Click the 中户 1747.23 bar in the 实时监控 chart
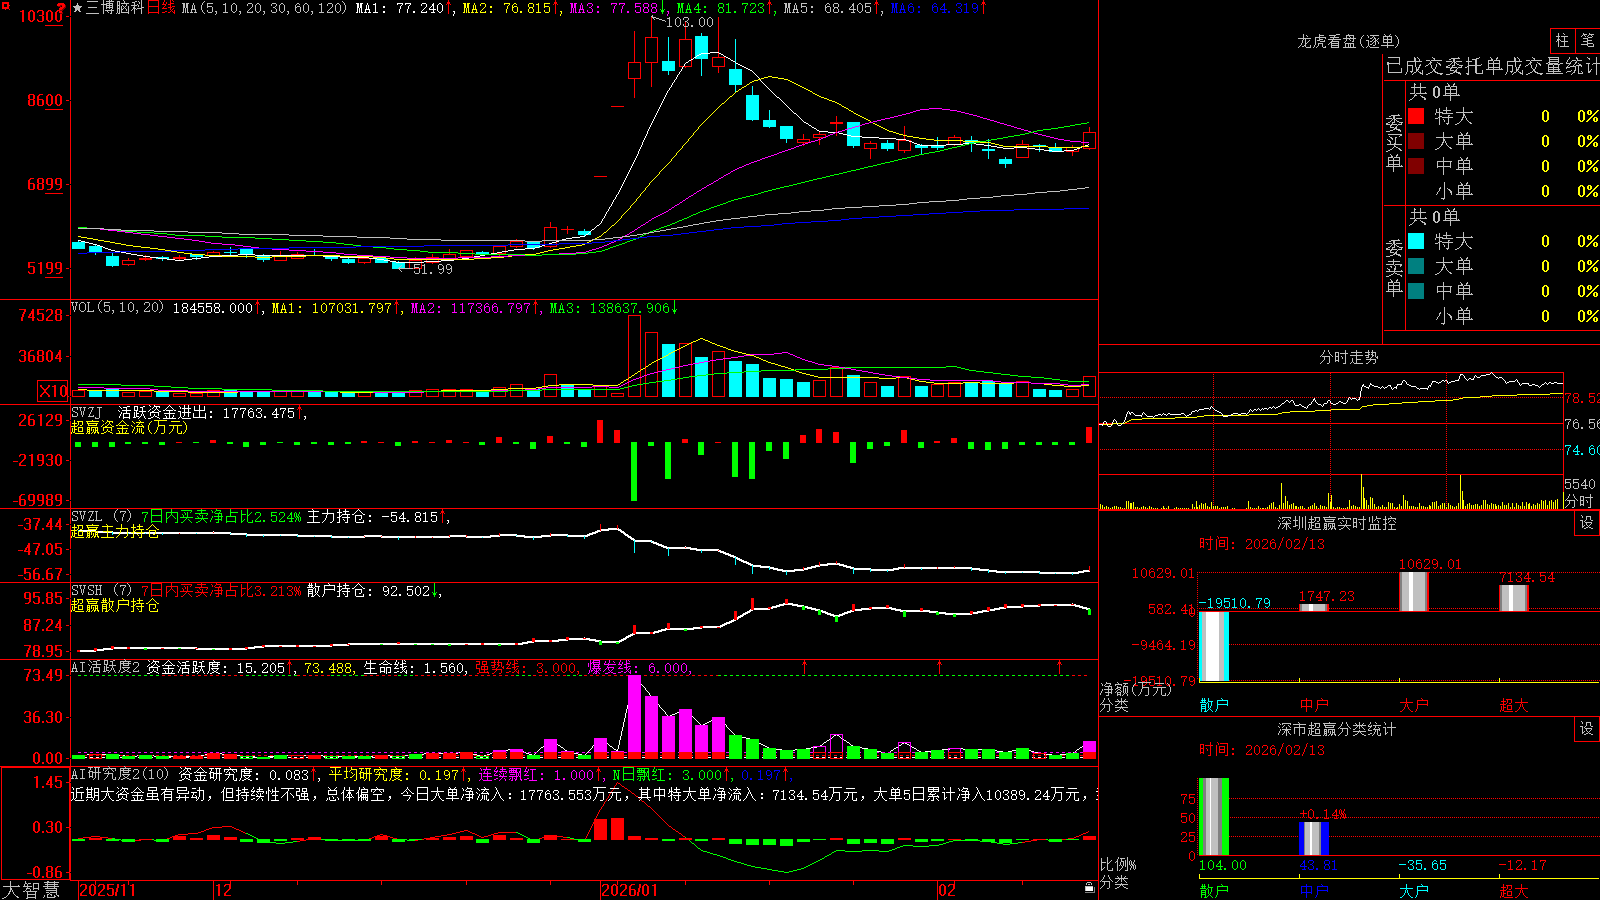The image size is (1600, 900). (1314, 607)
